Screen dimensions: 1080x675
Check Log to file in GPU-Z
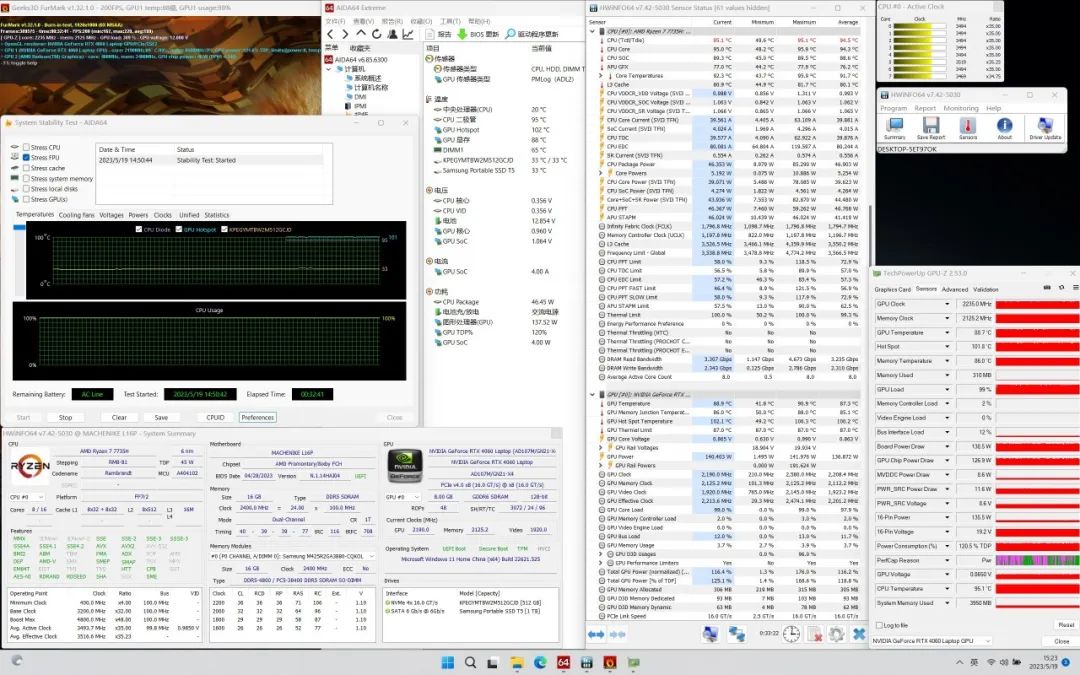coord(879,625)
